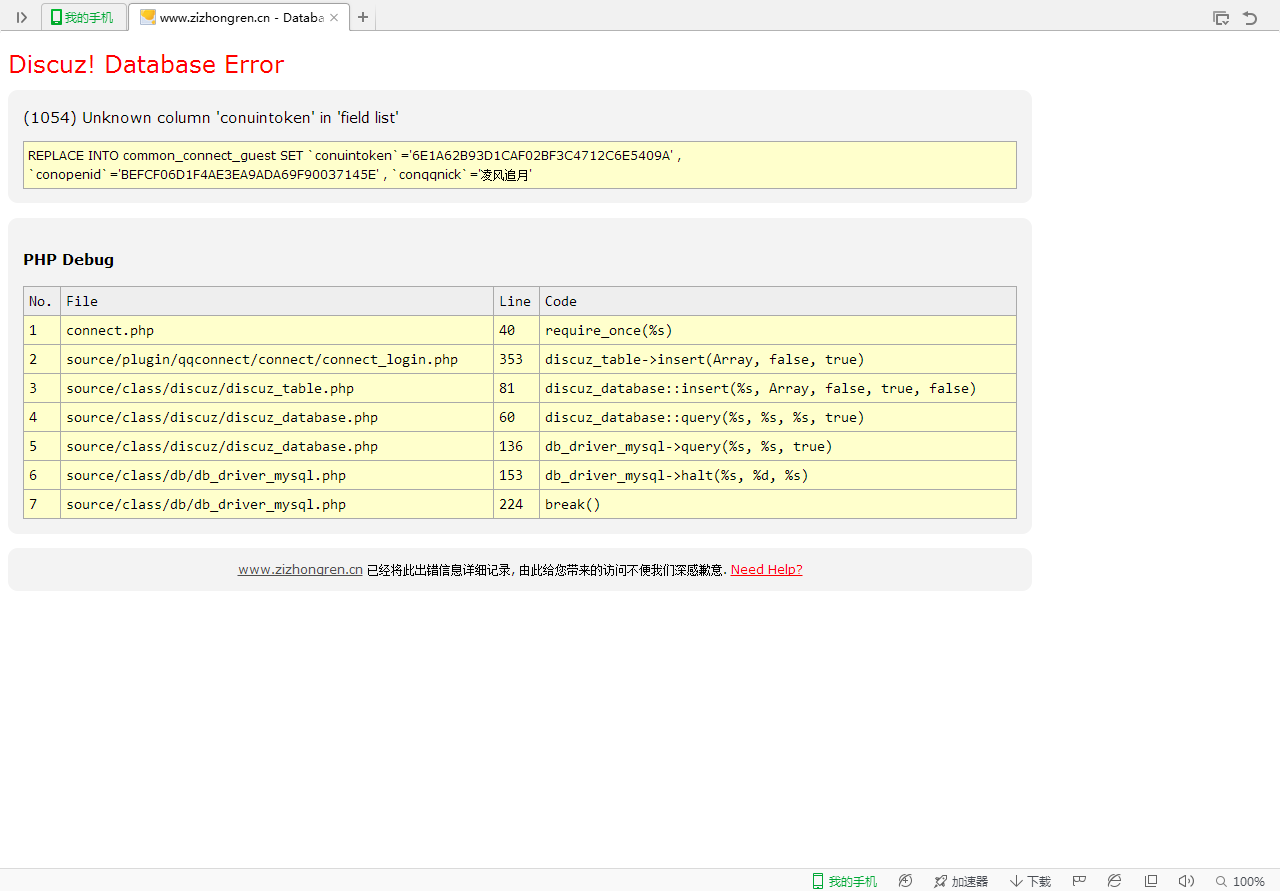Open a new tab with plus button

click(363, 17)
